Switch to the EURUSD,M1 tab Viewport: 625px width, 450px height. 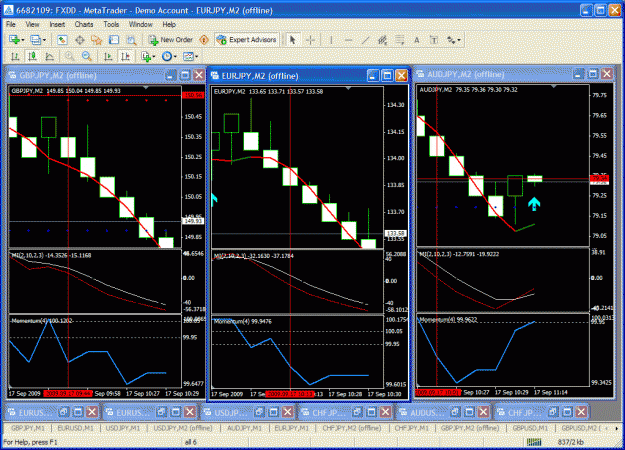click(75, 428)
